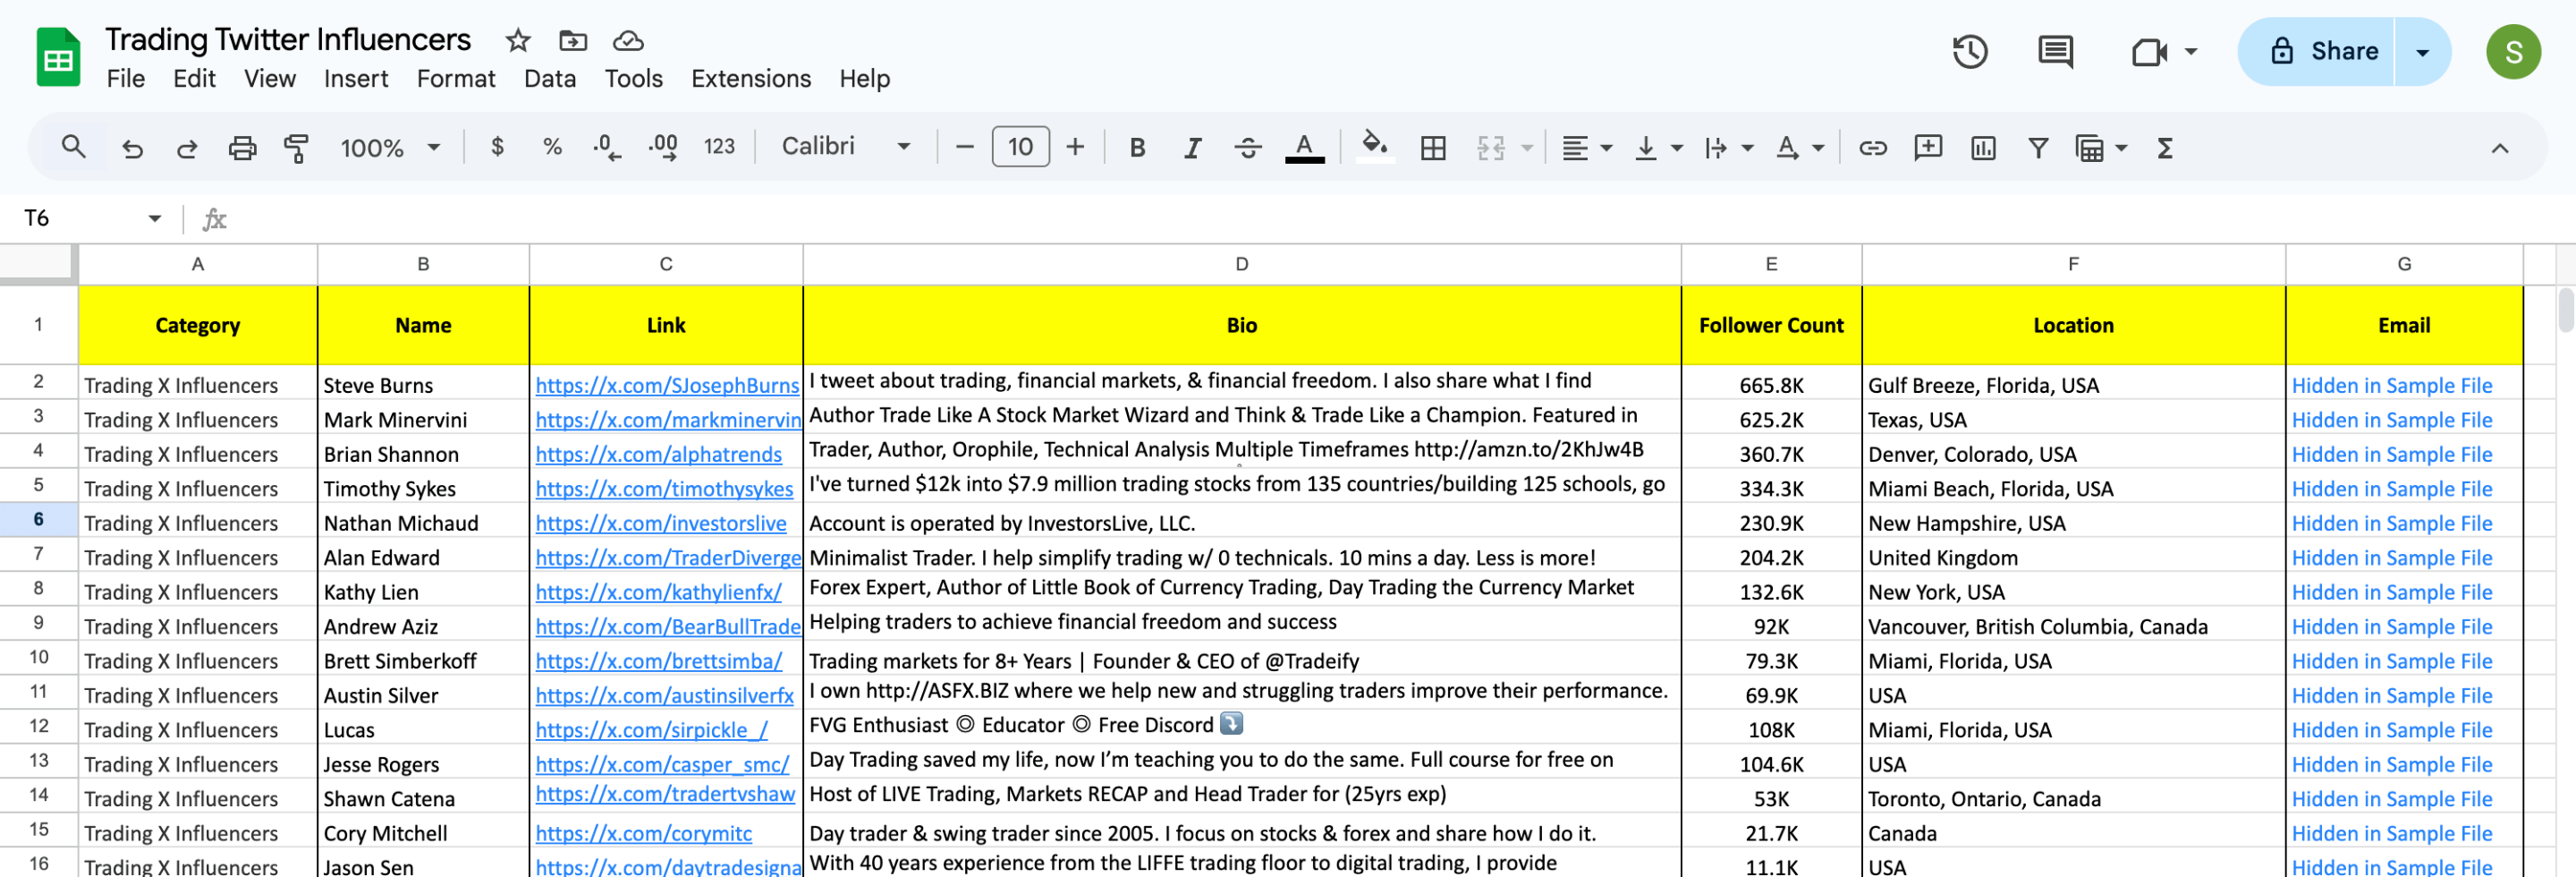
Task: Insert a chart
Action: point(1982,148)
